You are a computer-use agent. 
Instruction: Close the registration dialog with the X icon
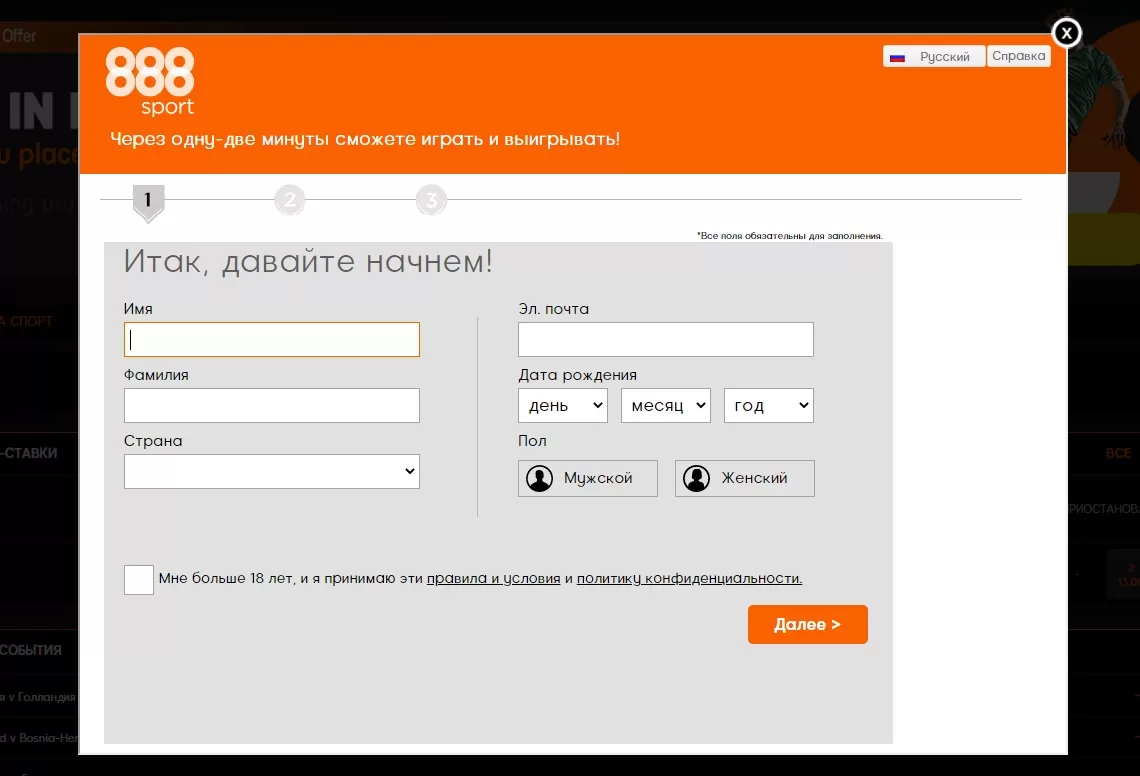[x=1066, y=32]
